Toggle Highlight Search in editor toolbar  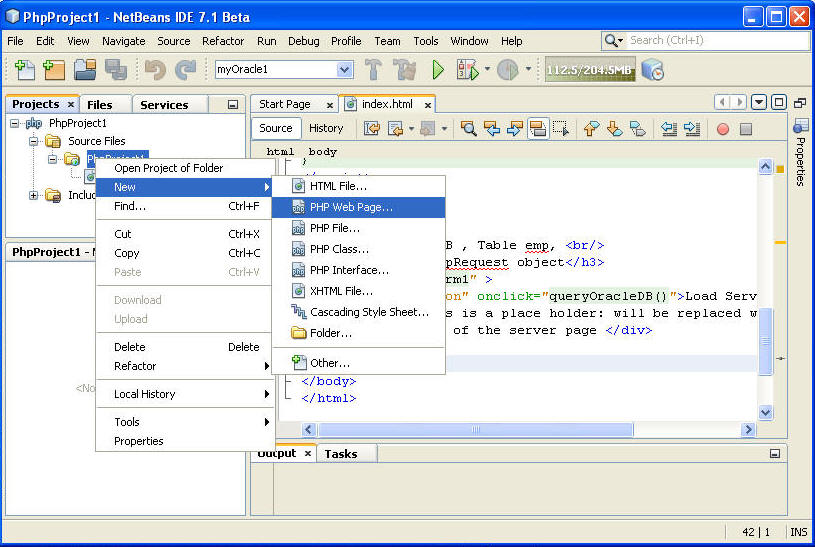click(x=537, y=128)
